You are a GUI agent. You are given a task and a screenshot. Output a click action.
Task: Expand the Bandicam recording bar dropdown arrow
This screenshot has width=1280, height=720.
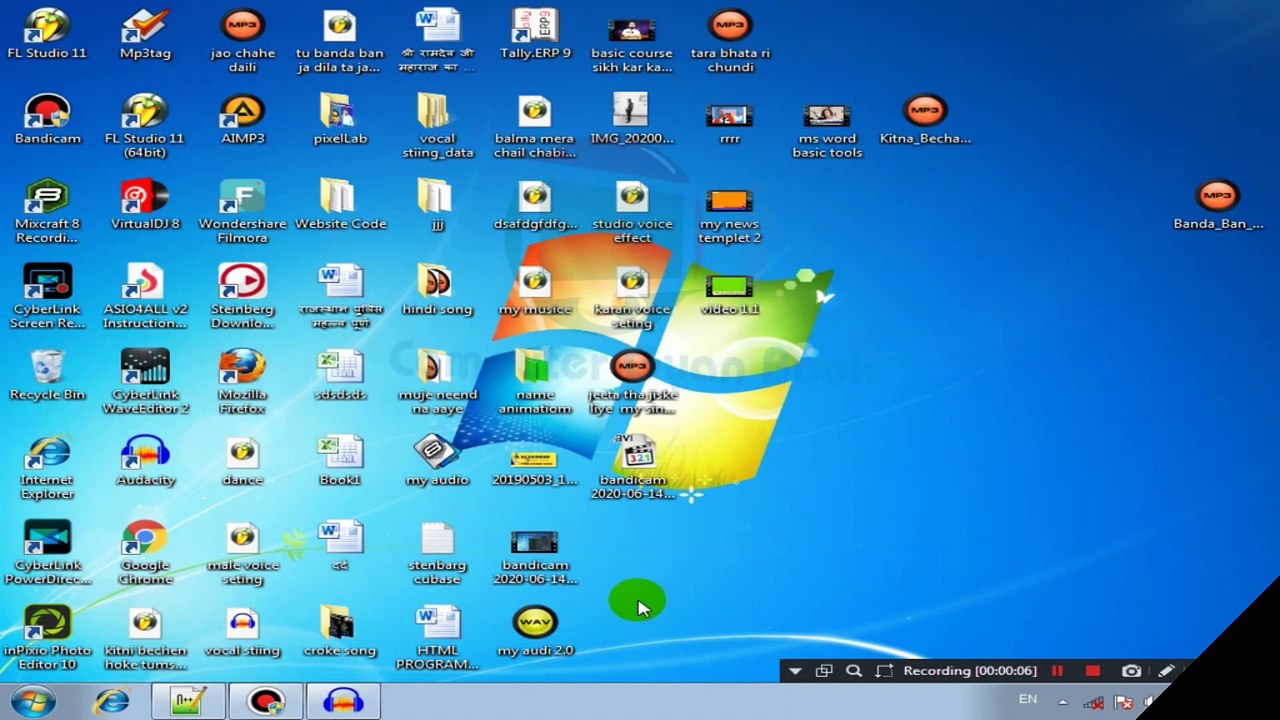pyautogui.click(x=795, y=671)
